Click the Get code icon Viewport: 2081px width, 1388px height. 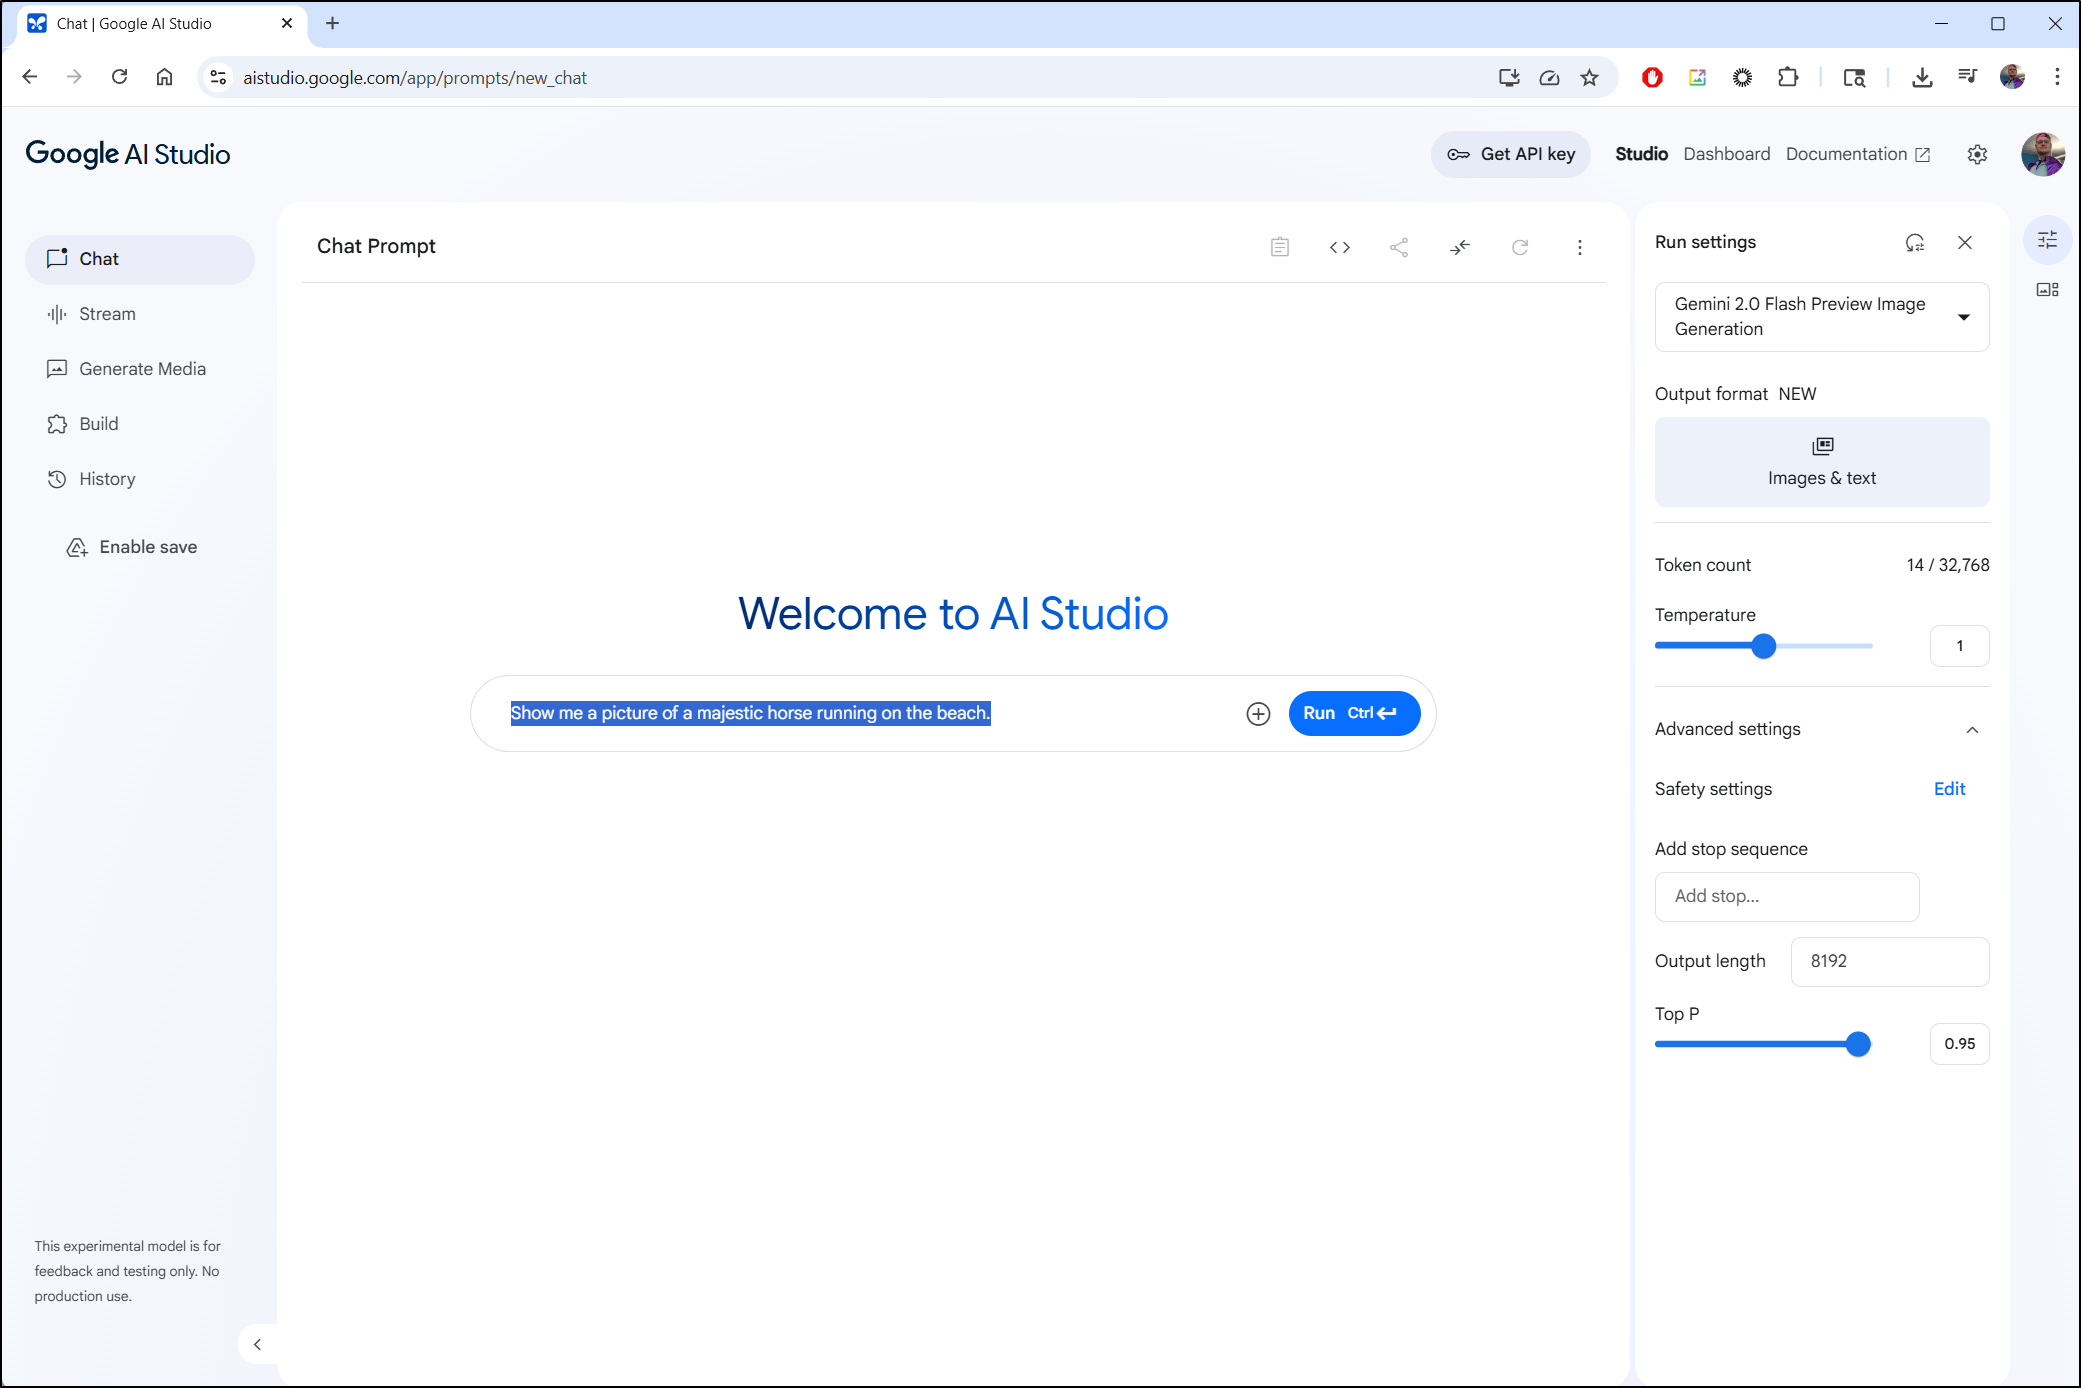[1339, 247]
